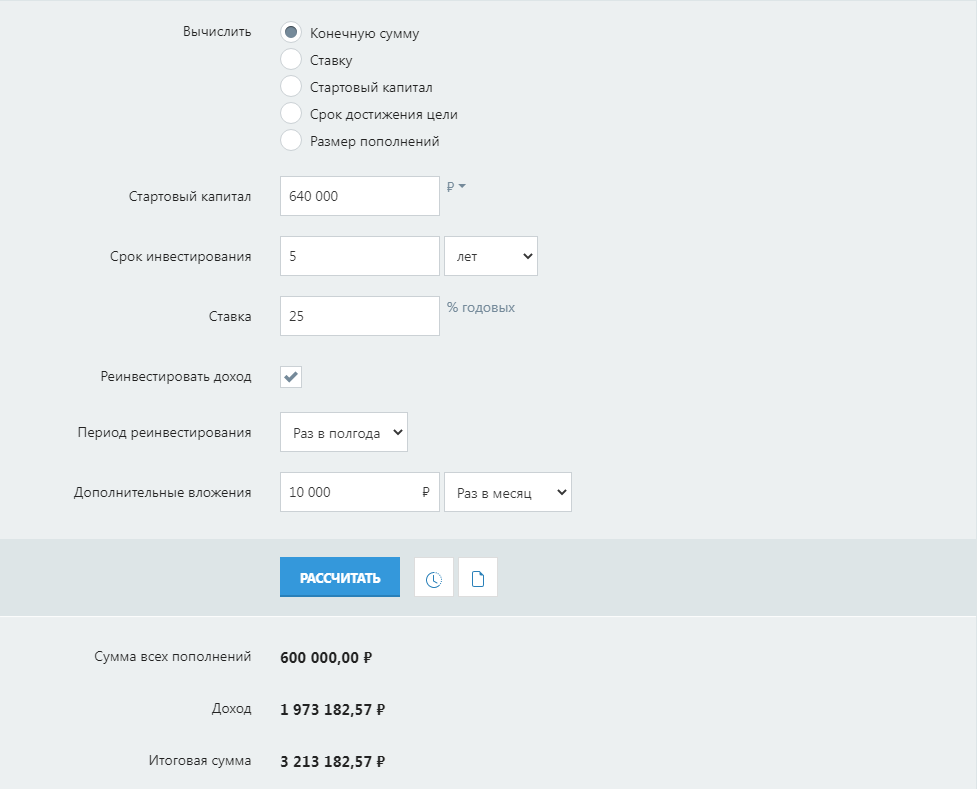The image size is (979, 789).
Task: Select the Конечную сумму radio option
Action: pos(291,32)
